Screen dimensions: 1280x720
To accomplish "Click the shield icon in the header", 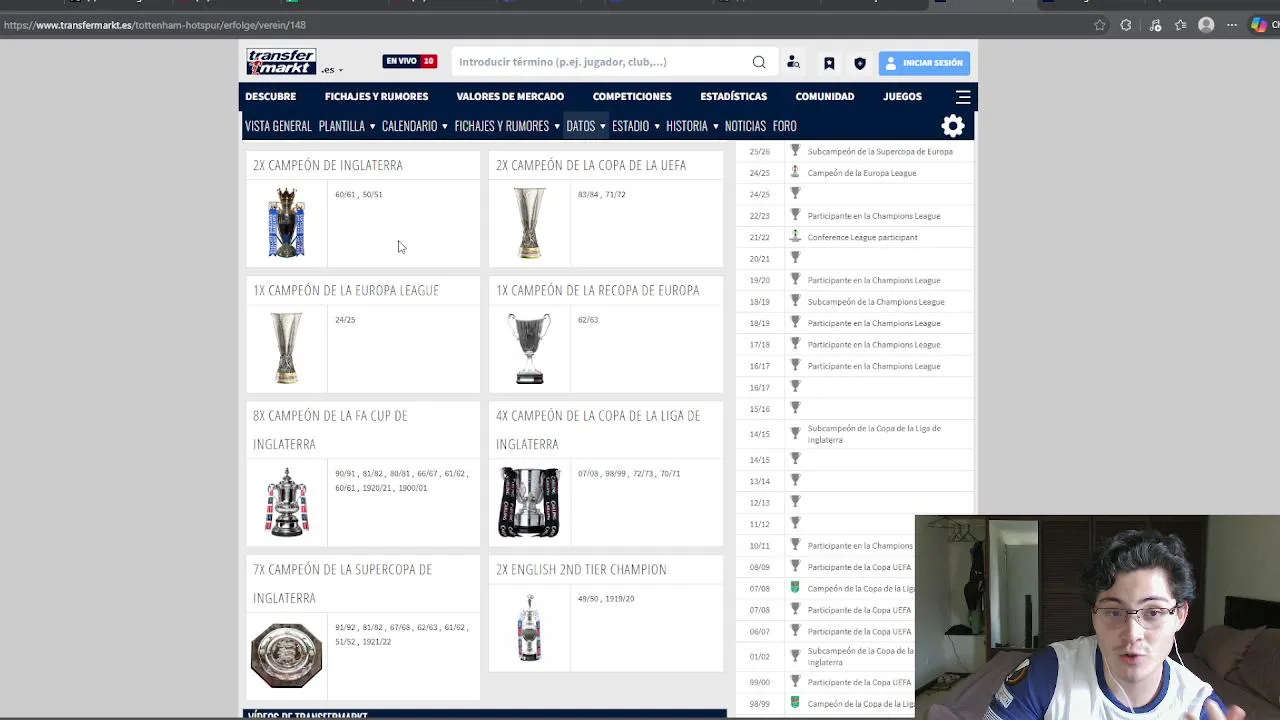I will [860, 63].
